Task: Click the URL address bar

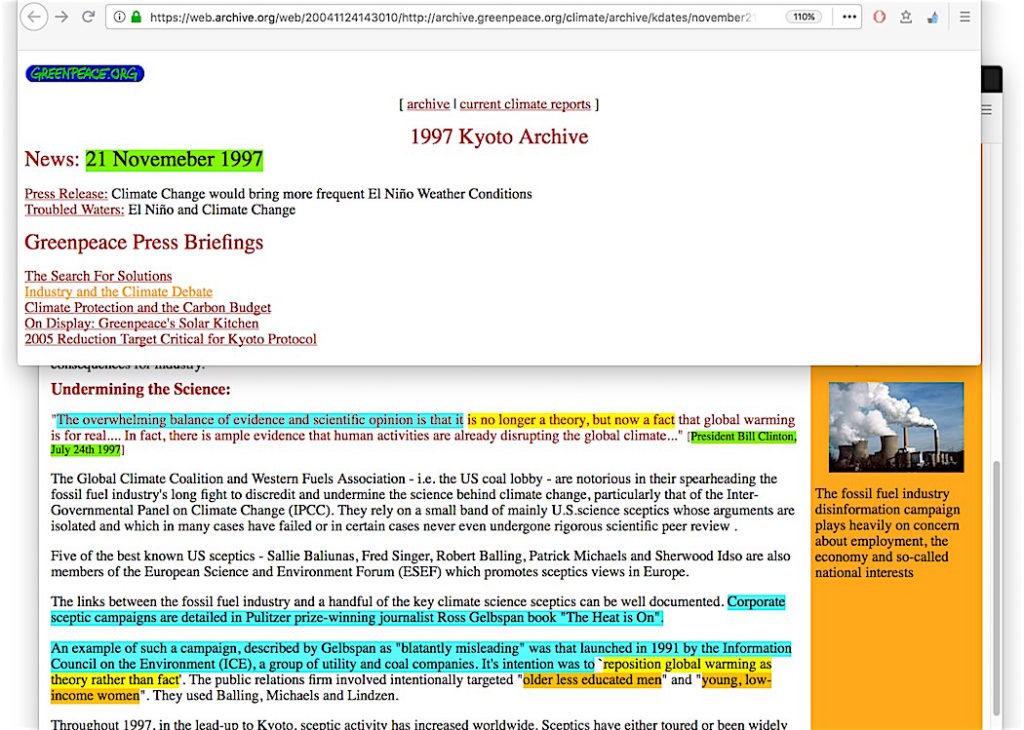Action: [x=450, y=17]
